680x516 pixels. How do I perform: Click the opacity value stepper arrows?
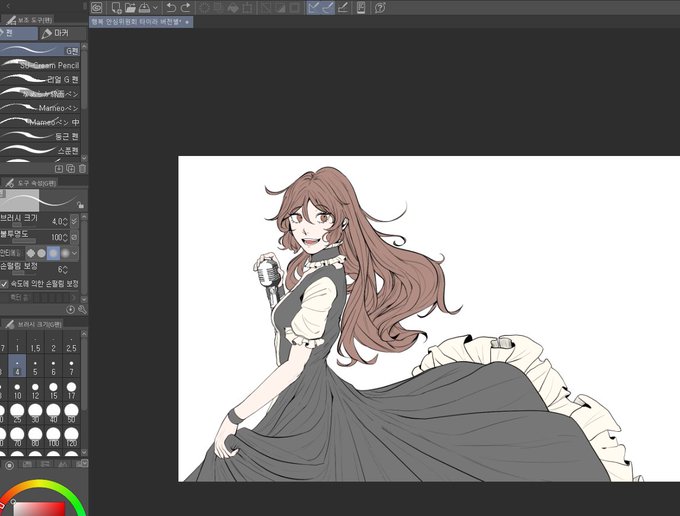[65, 237]
